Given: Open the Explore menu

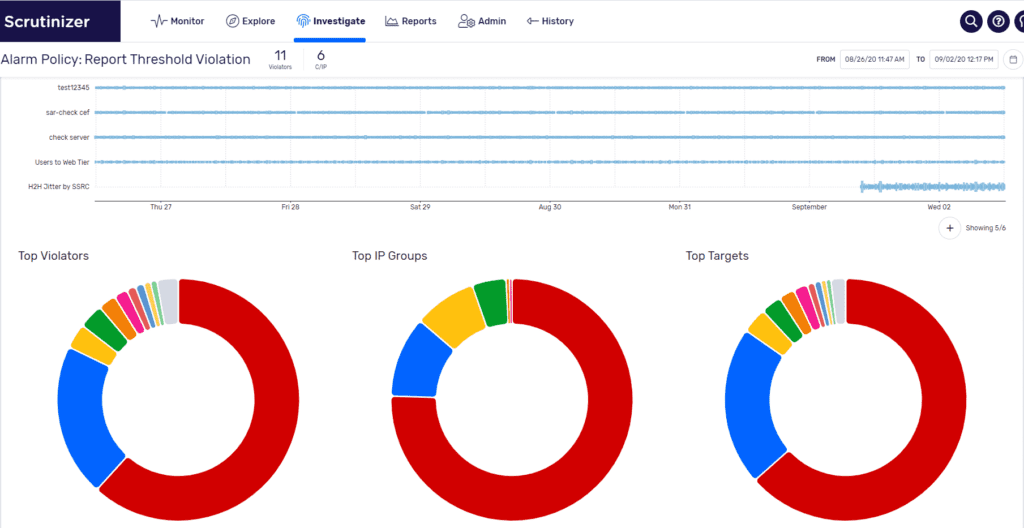Looking at the screenshot, I should coord(250,21).
